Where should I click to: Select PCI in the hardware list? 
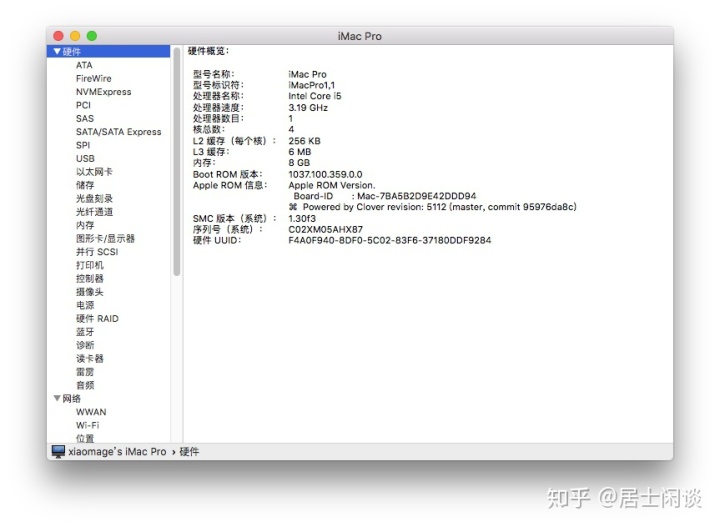(83, 105)
